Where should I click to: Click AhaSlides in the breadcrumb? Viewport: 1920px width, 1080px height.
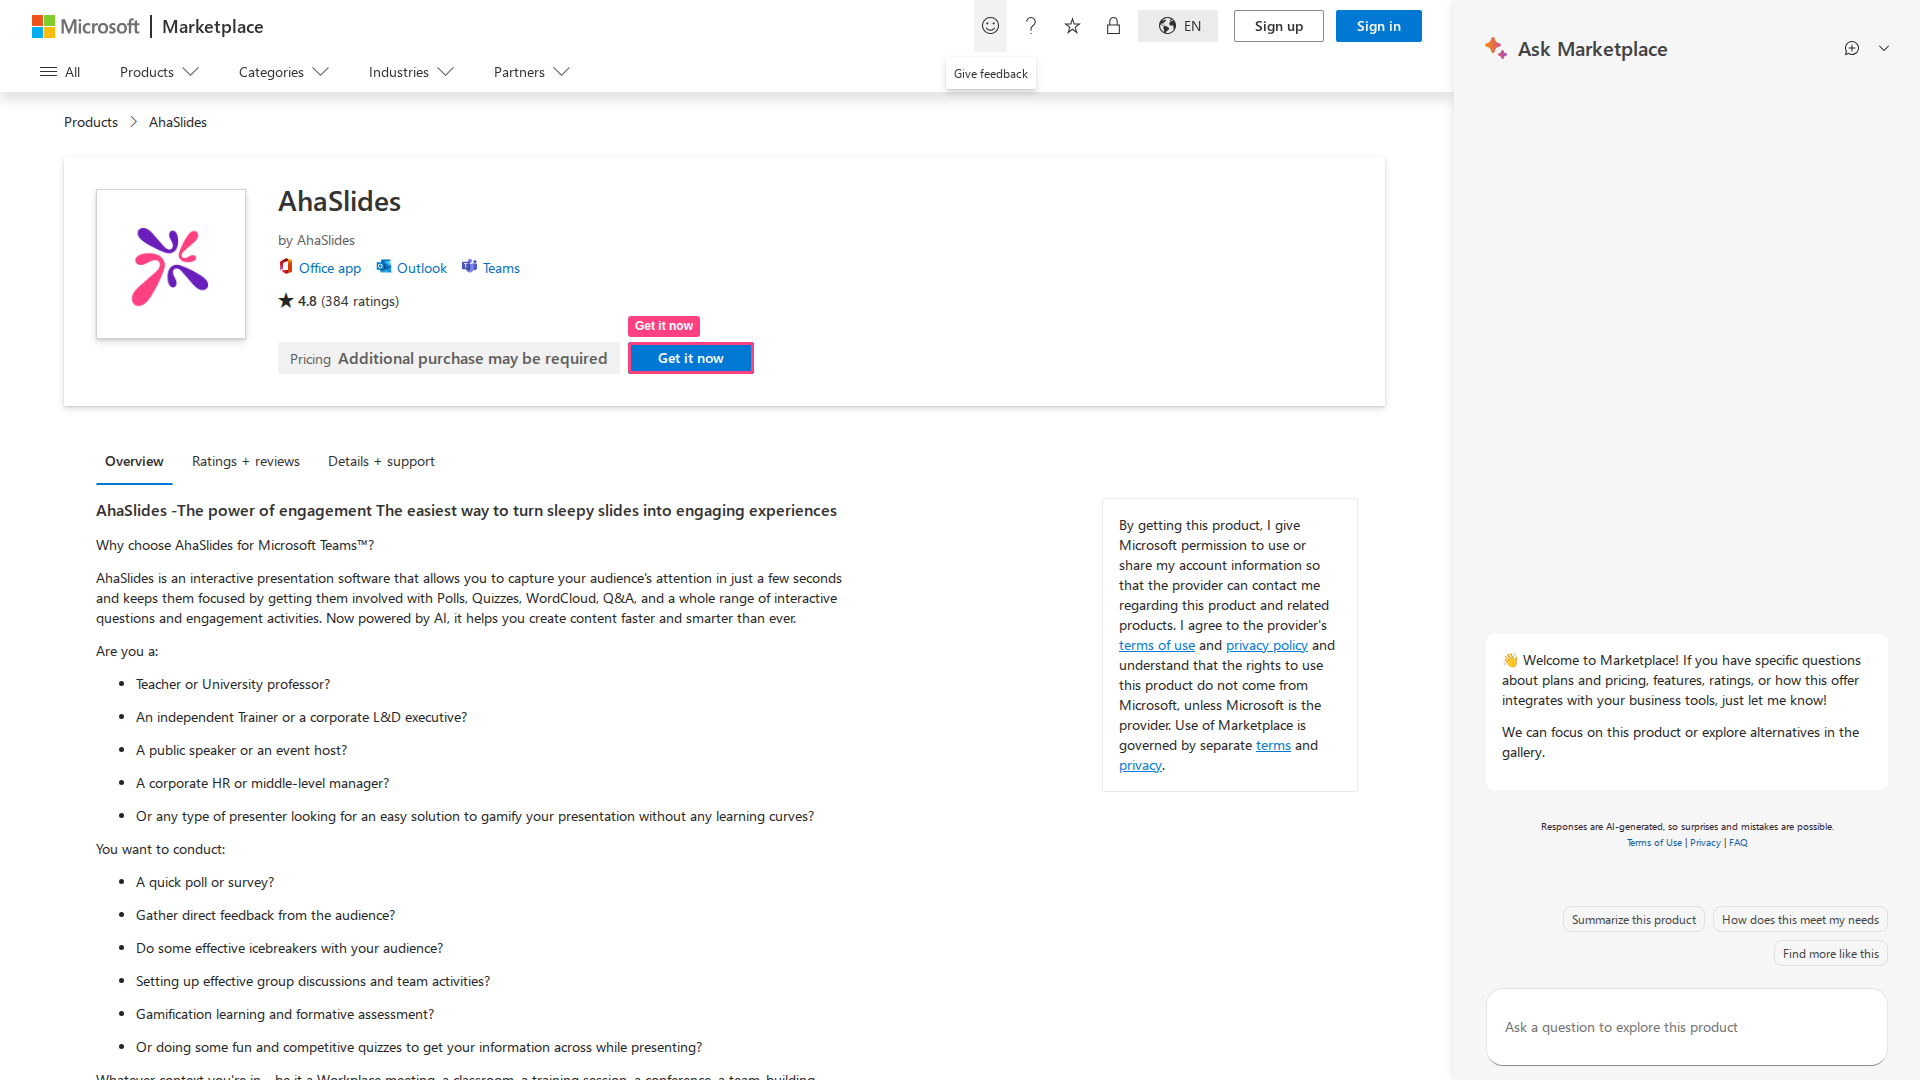pyautogui.click(x=178, y=122)
